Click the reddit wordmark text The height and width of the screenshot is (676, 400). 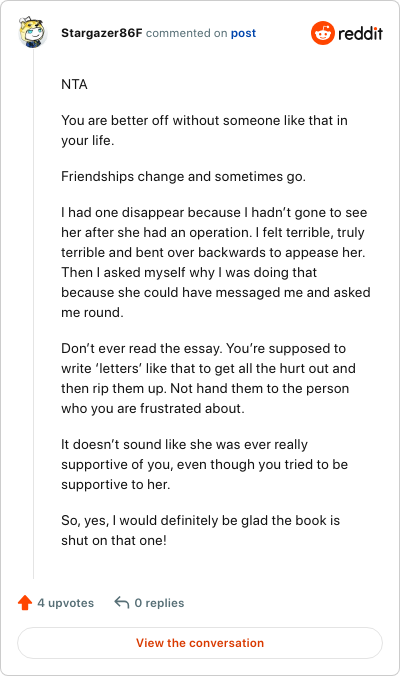coord(360,33)
